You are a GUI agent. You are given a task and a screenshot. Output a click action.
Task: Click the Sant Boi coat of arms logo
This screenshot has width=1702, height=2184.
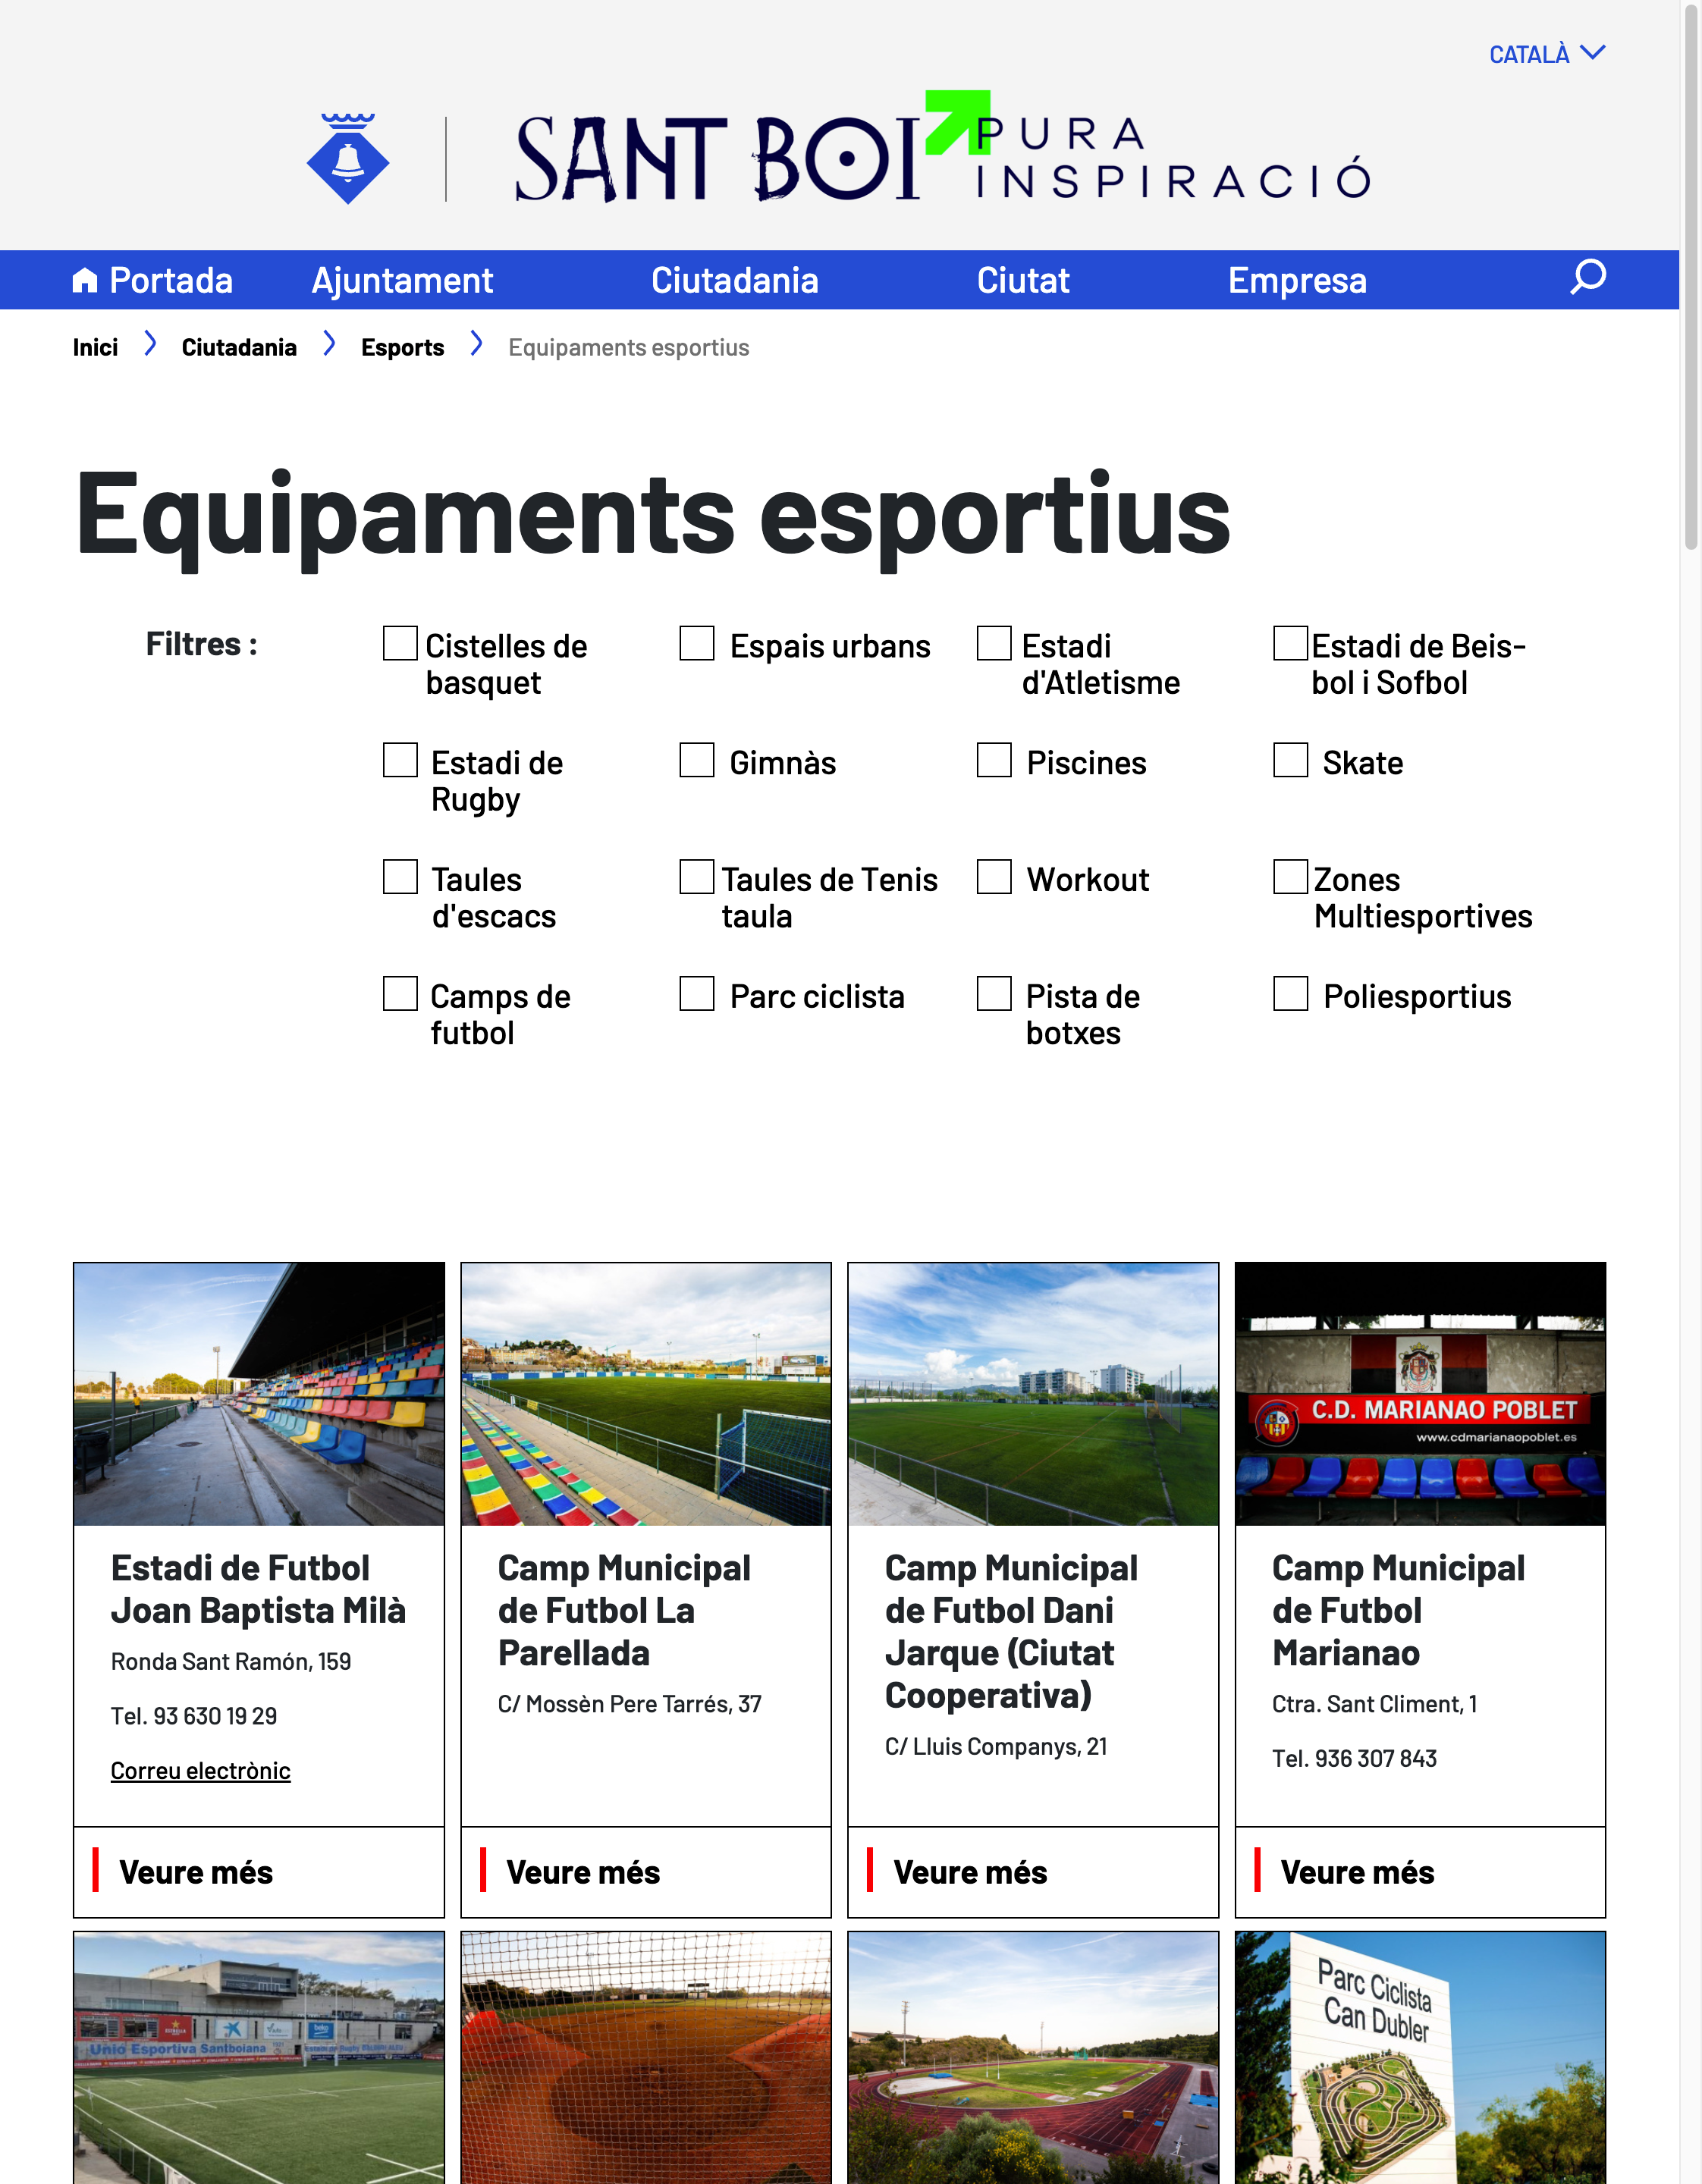347,159
